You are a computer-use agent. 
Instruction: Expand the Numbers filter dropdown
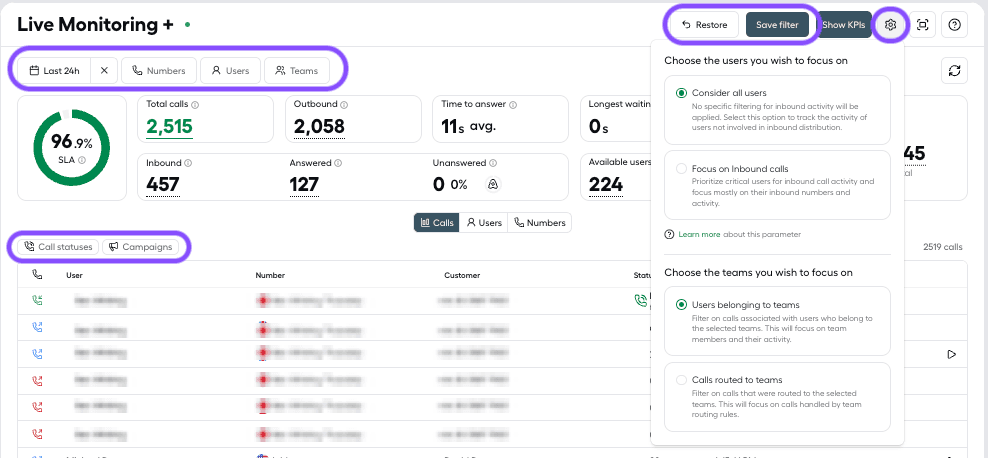pyautogui.click(x=159, y=71)
